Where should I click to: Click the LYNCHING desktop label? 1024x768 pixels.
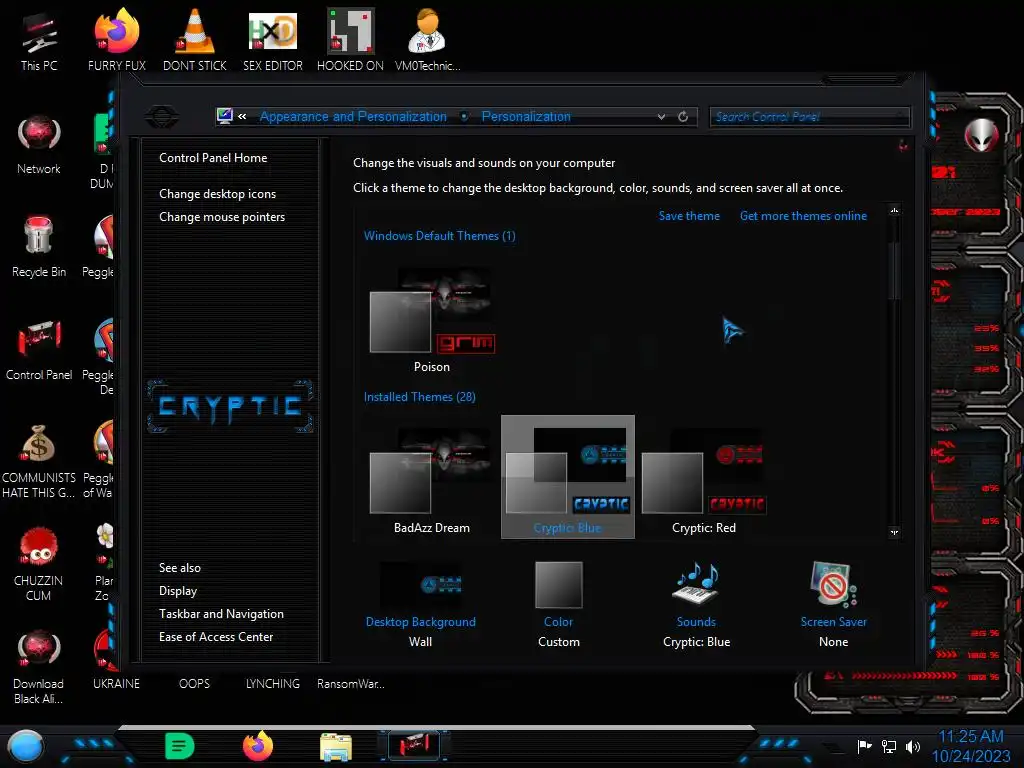click(x=273, y=684)
